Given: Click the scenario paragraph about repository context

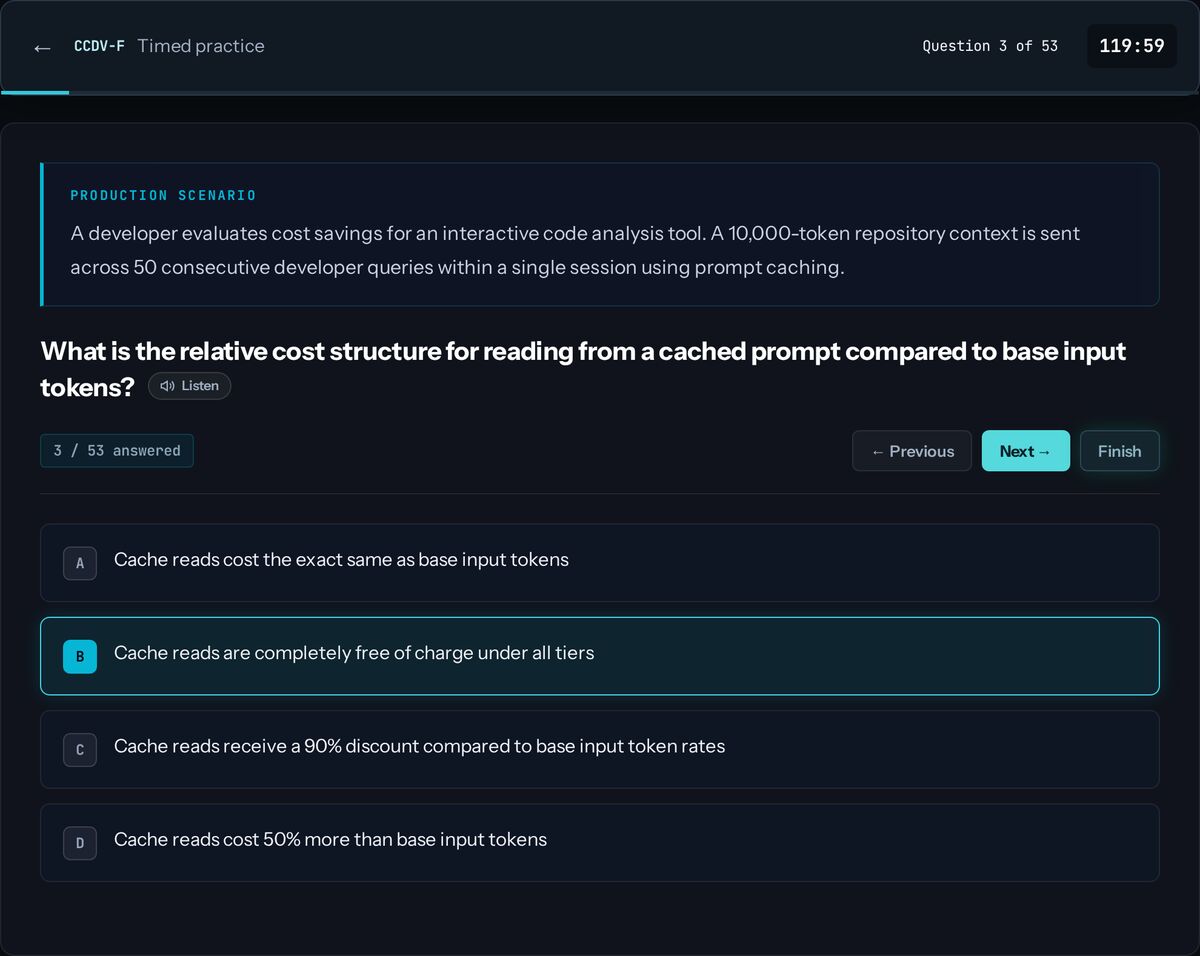Looking at the screenshot, I should 575,250.
